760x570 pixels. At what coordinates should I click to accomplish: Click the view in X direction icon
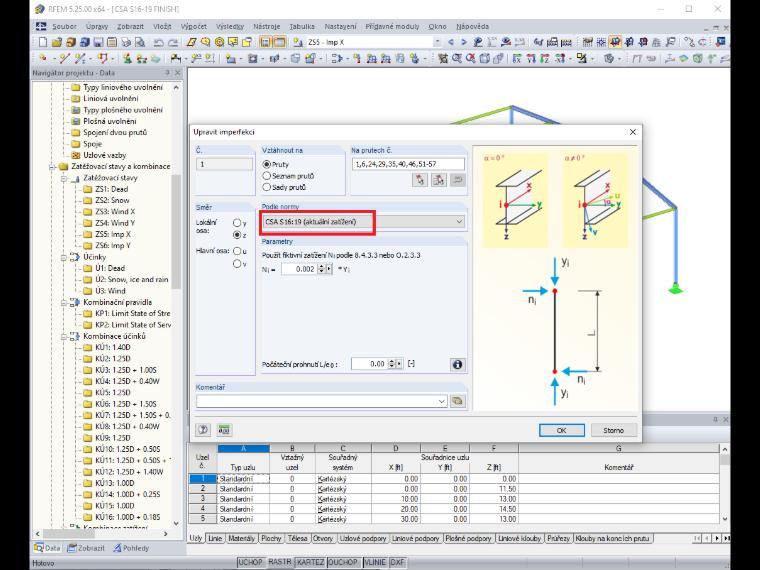click(517, 59)
